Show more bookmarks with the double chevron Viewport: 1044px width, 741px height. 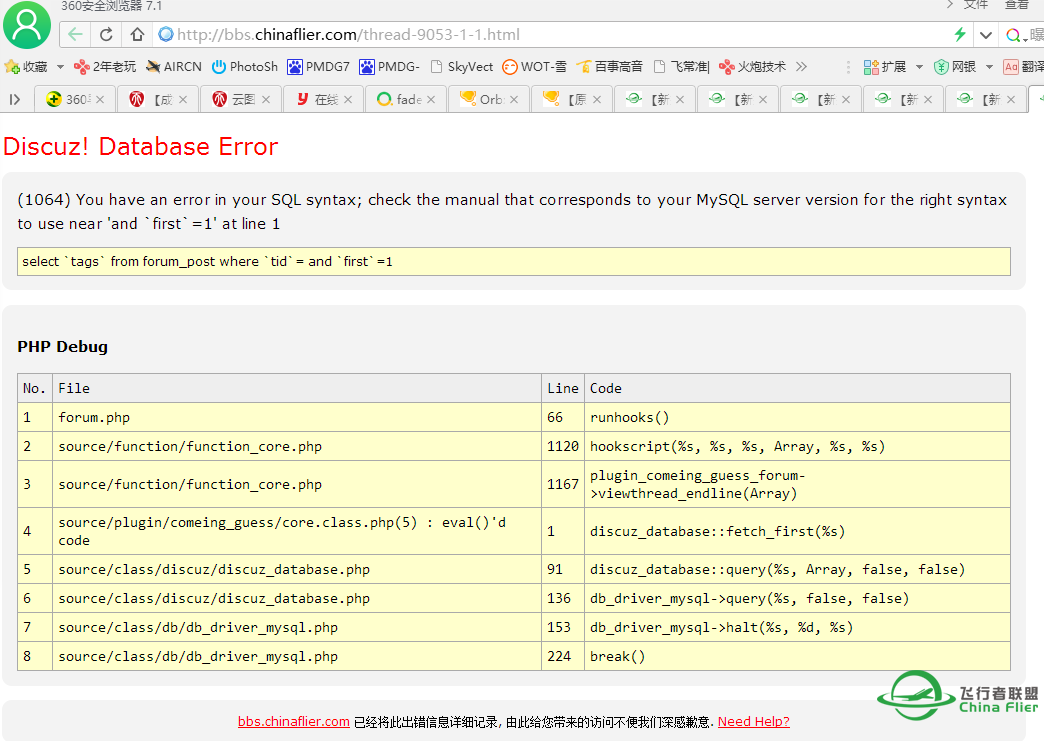tap(802, 67)
